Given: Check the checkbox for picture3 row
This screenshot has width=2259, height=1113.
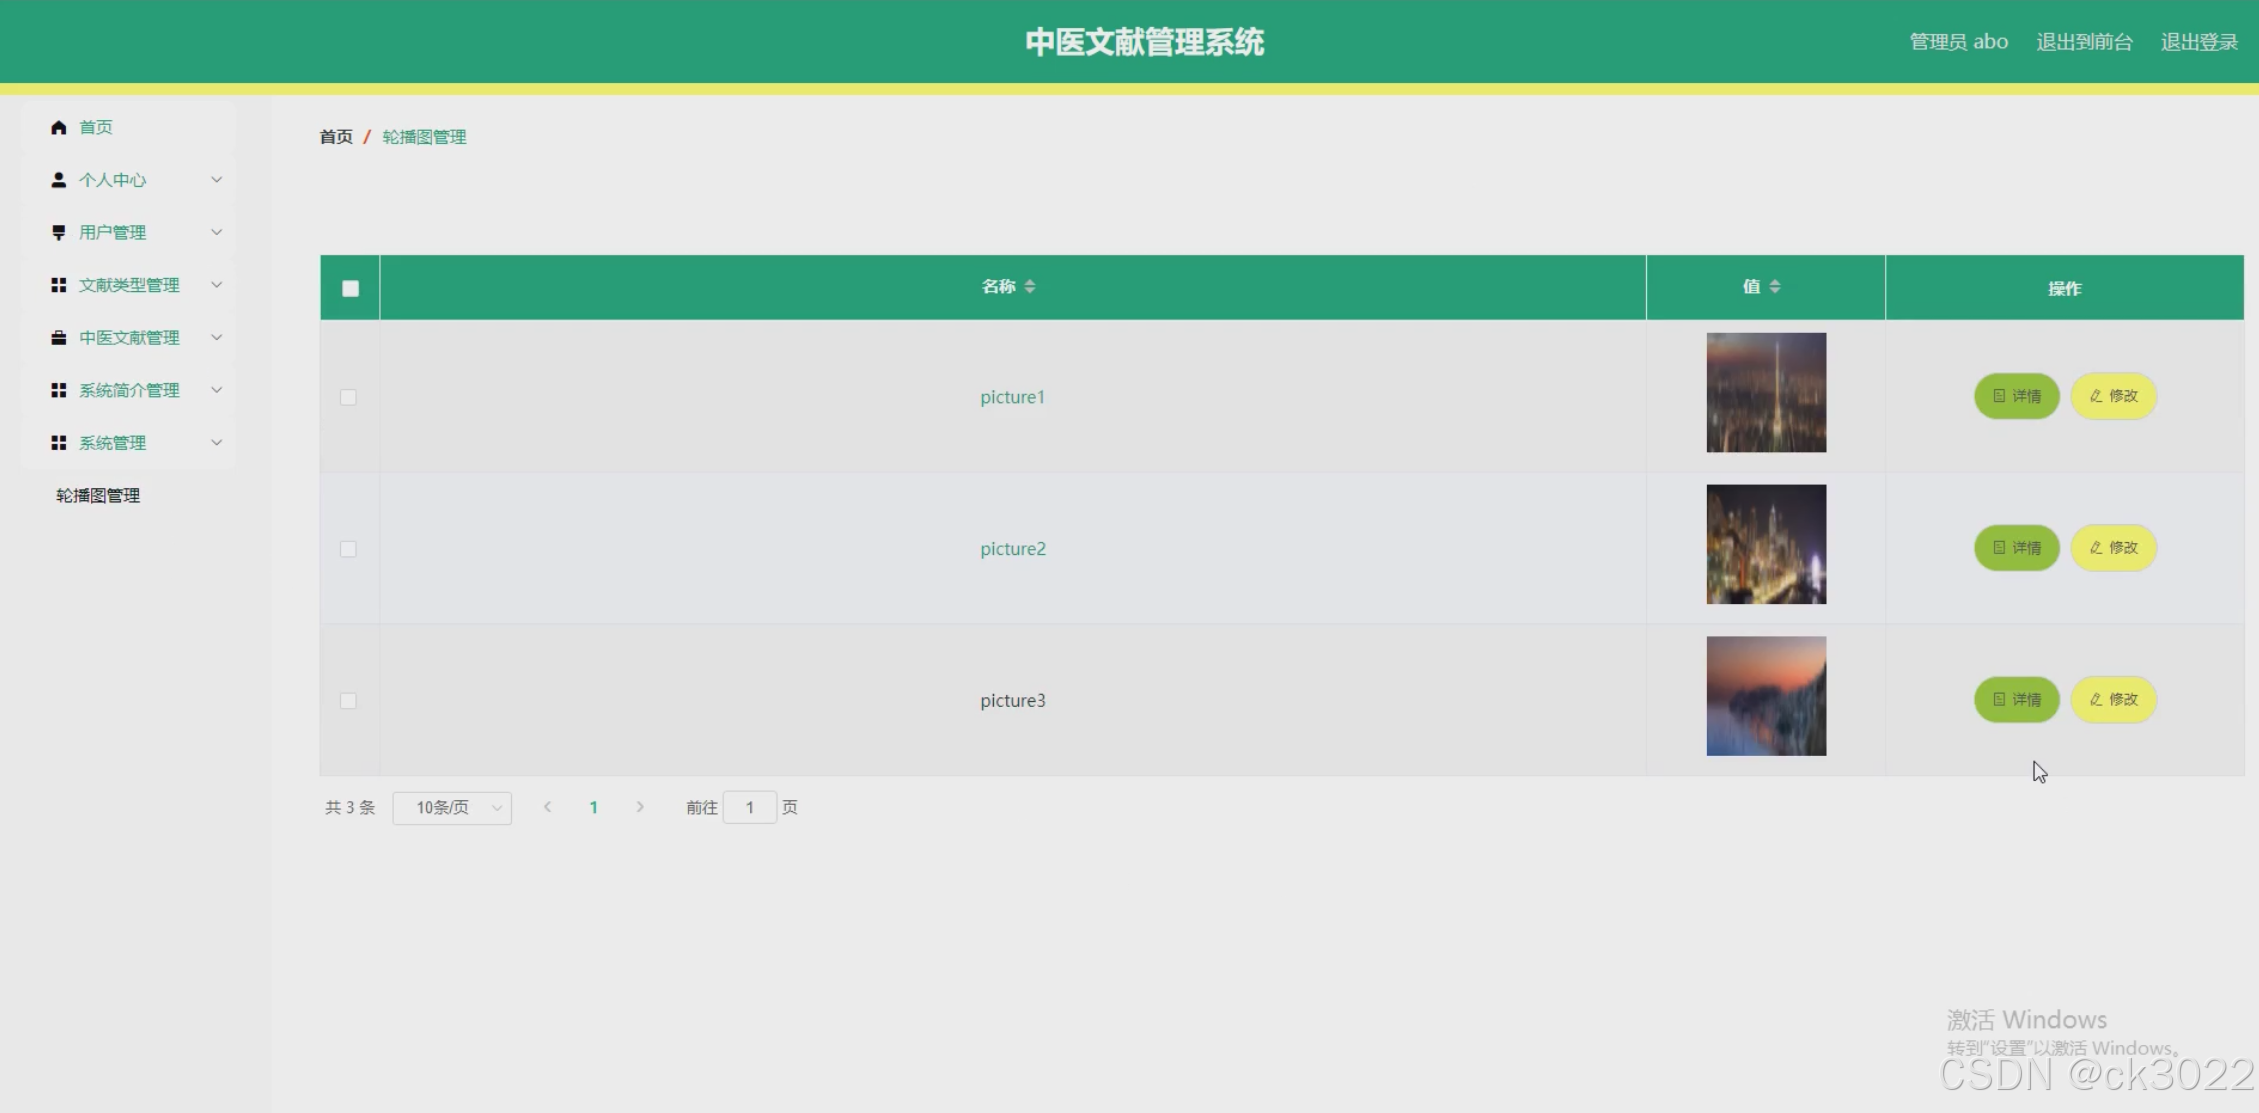Looking at the screenshot, I should pos(348,701).
